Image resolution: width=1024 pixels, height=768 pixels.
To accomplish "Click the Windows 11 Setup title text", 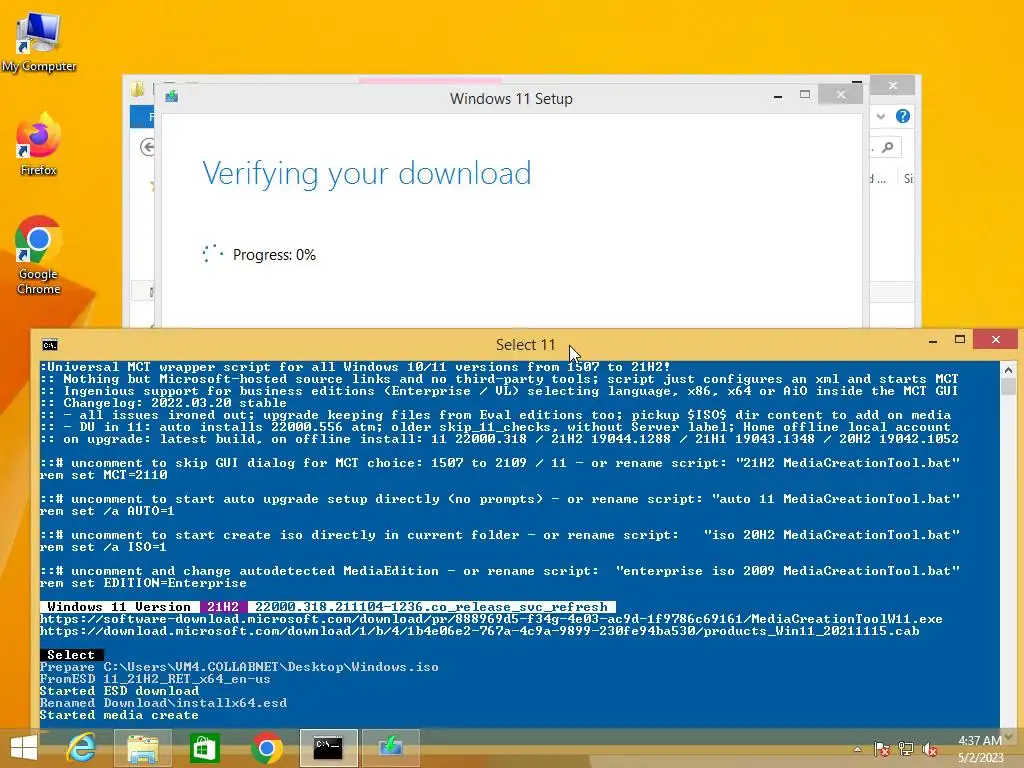I will [511, 99].
